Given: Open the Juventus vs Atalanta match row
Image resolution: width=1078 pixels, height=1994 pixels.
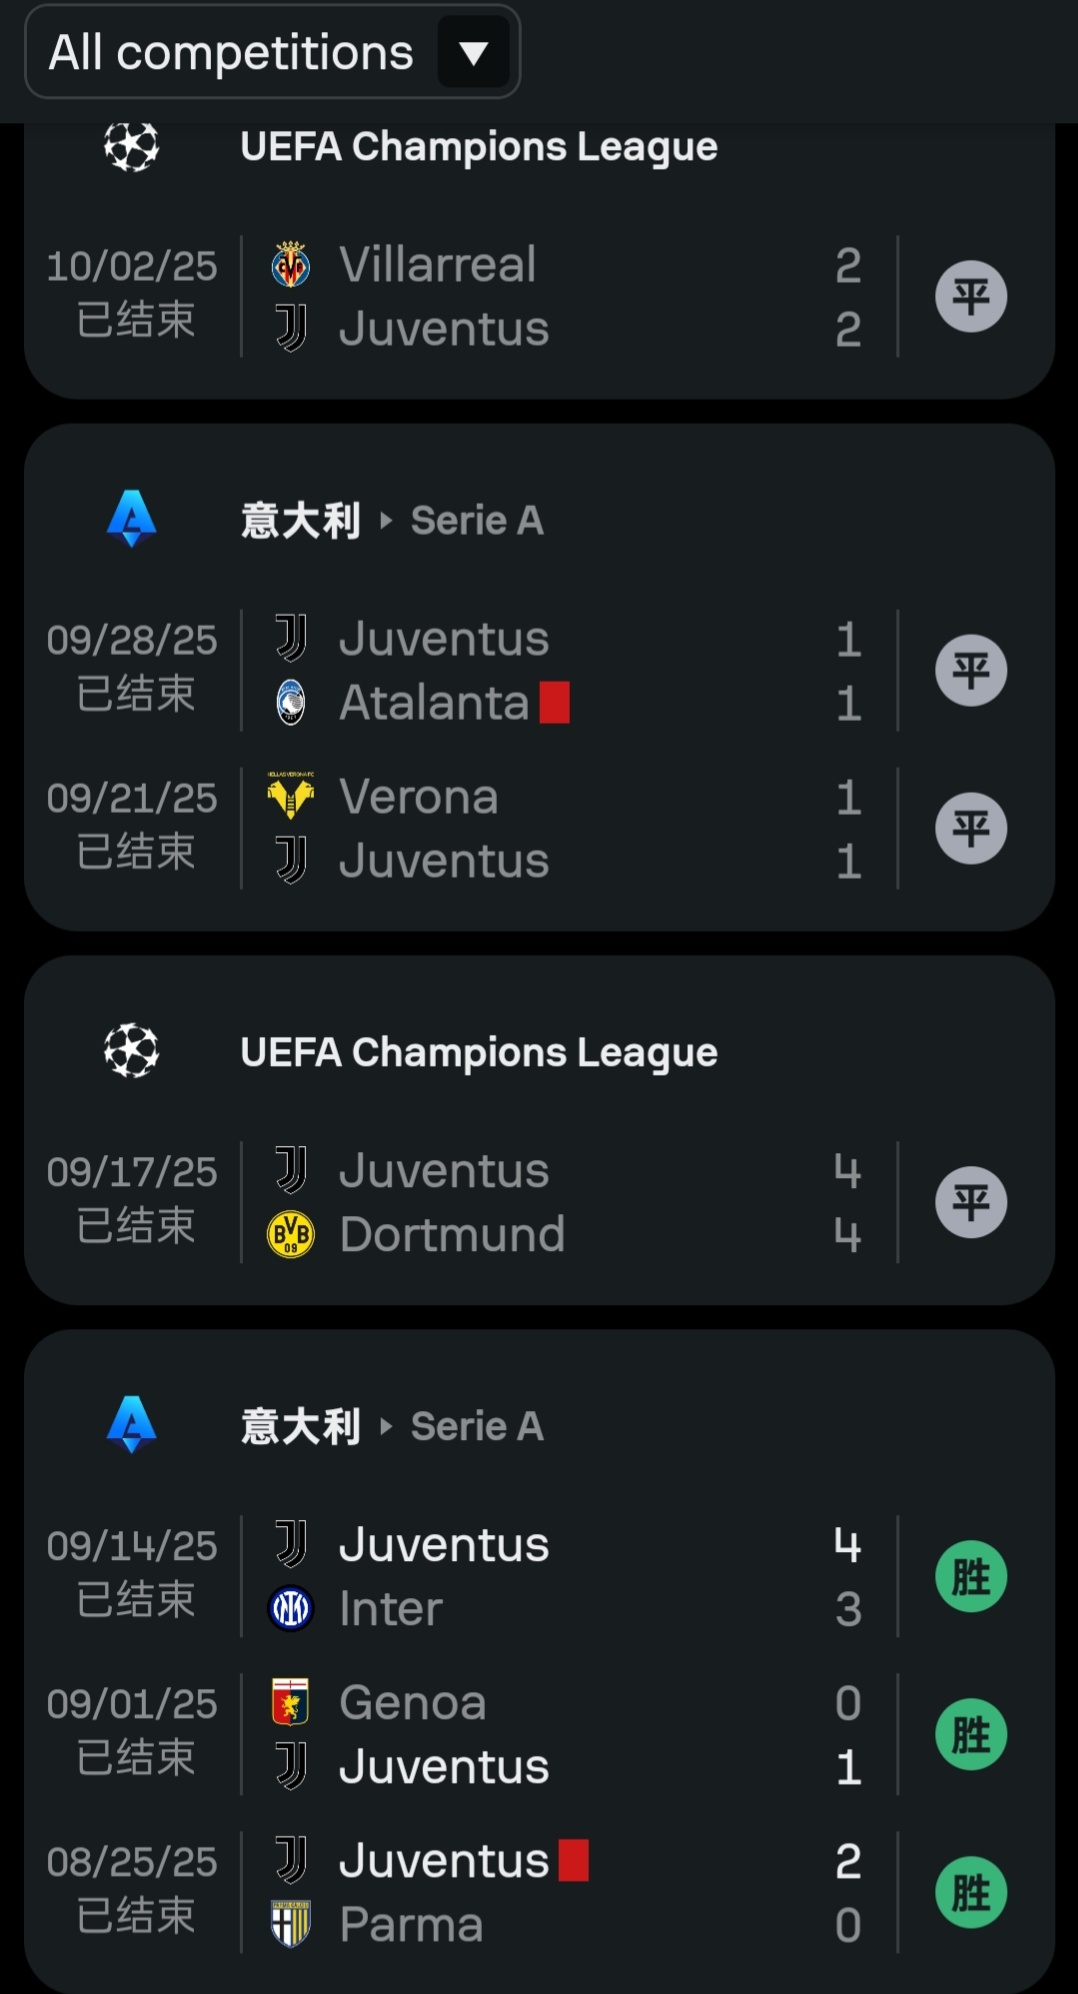Looking at the screenshot, I should point(560,670).
